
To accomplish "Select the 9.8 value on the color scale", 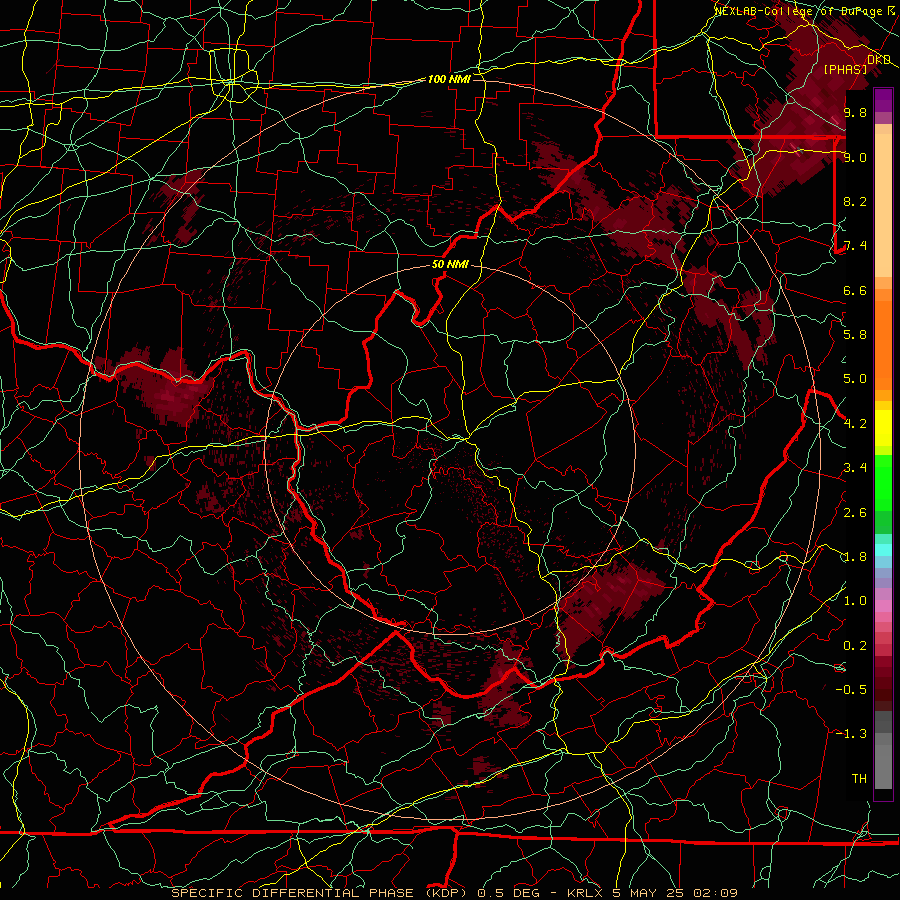I will point(855,112).
